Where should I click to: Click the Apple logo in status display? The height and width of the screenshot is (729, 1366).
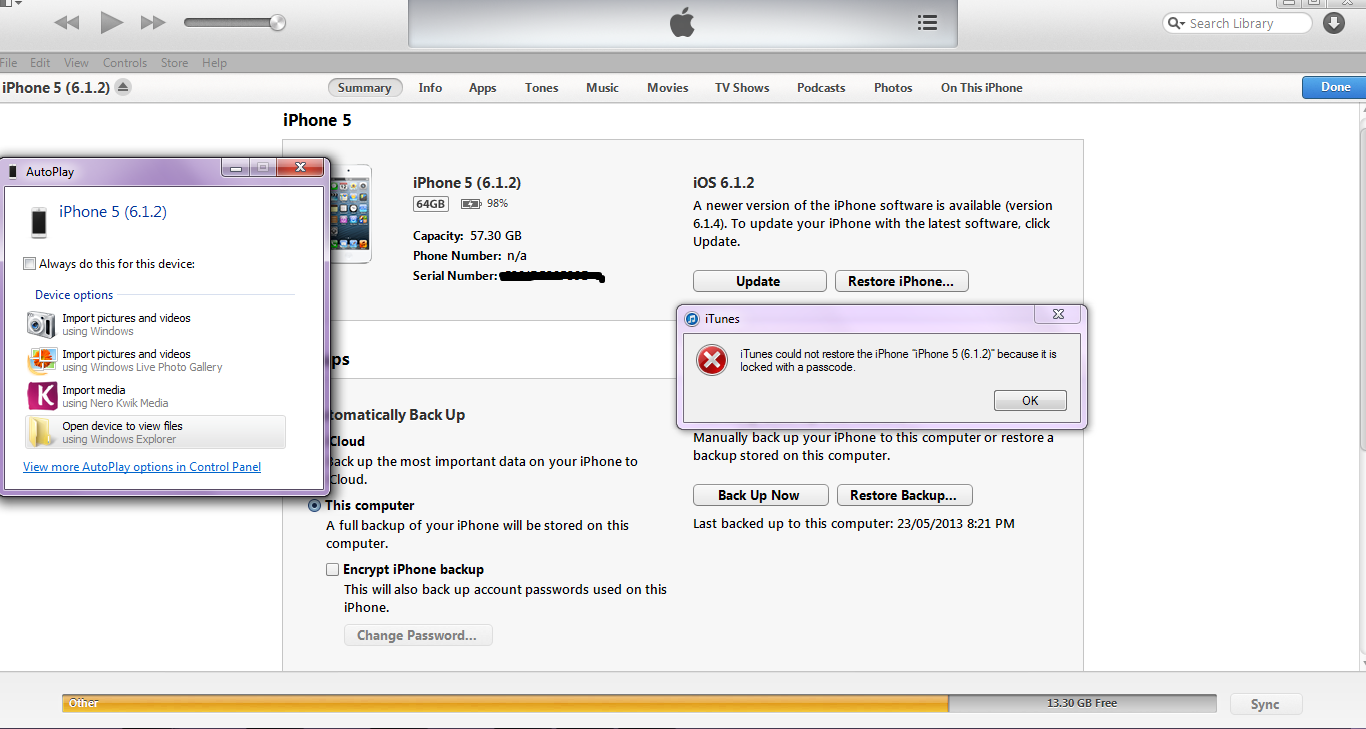682,23
